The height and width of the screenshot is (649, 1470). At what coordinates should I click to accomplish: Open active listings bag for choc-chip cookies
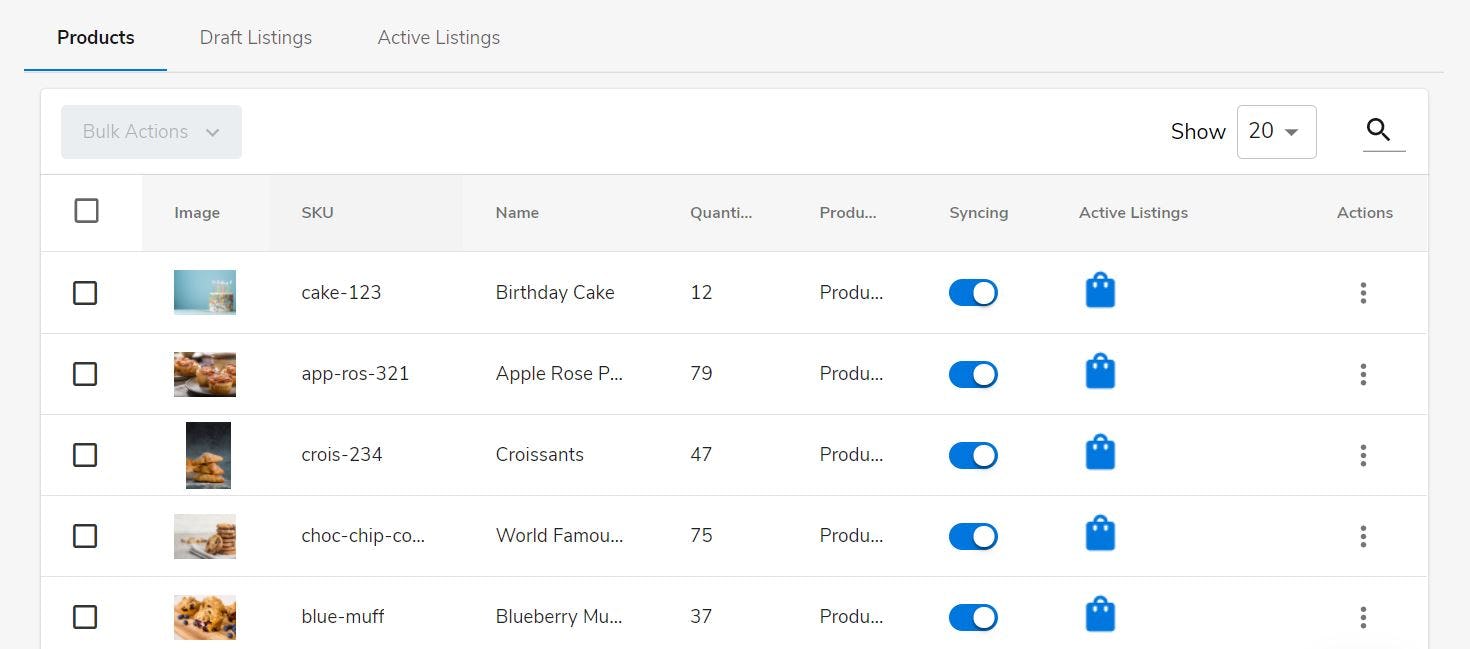pos(1100,534)
